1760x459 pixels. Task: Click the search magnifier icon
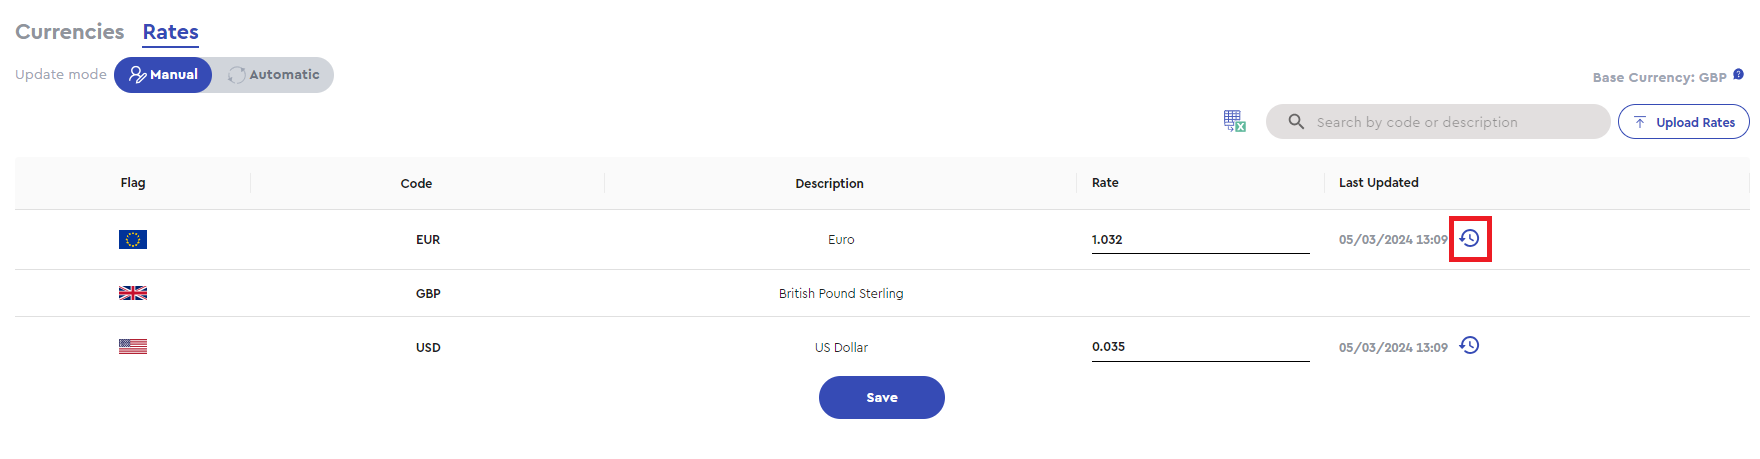click(x=1296, y=121)
